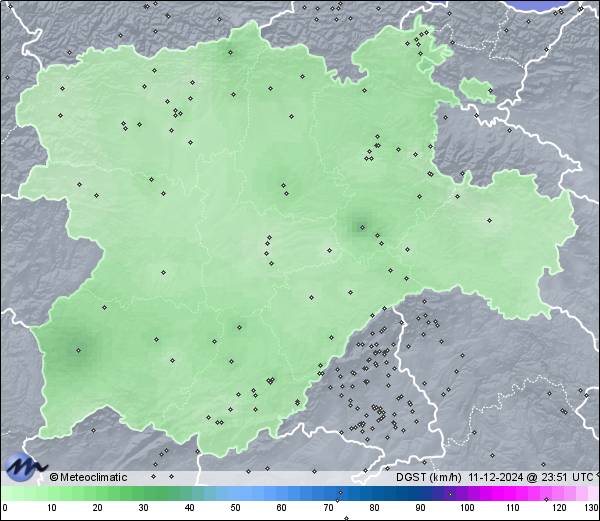Viewport: 600px width, 521px height.
Task: Click the 100 scale label
Action: (467, 508)
